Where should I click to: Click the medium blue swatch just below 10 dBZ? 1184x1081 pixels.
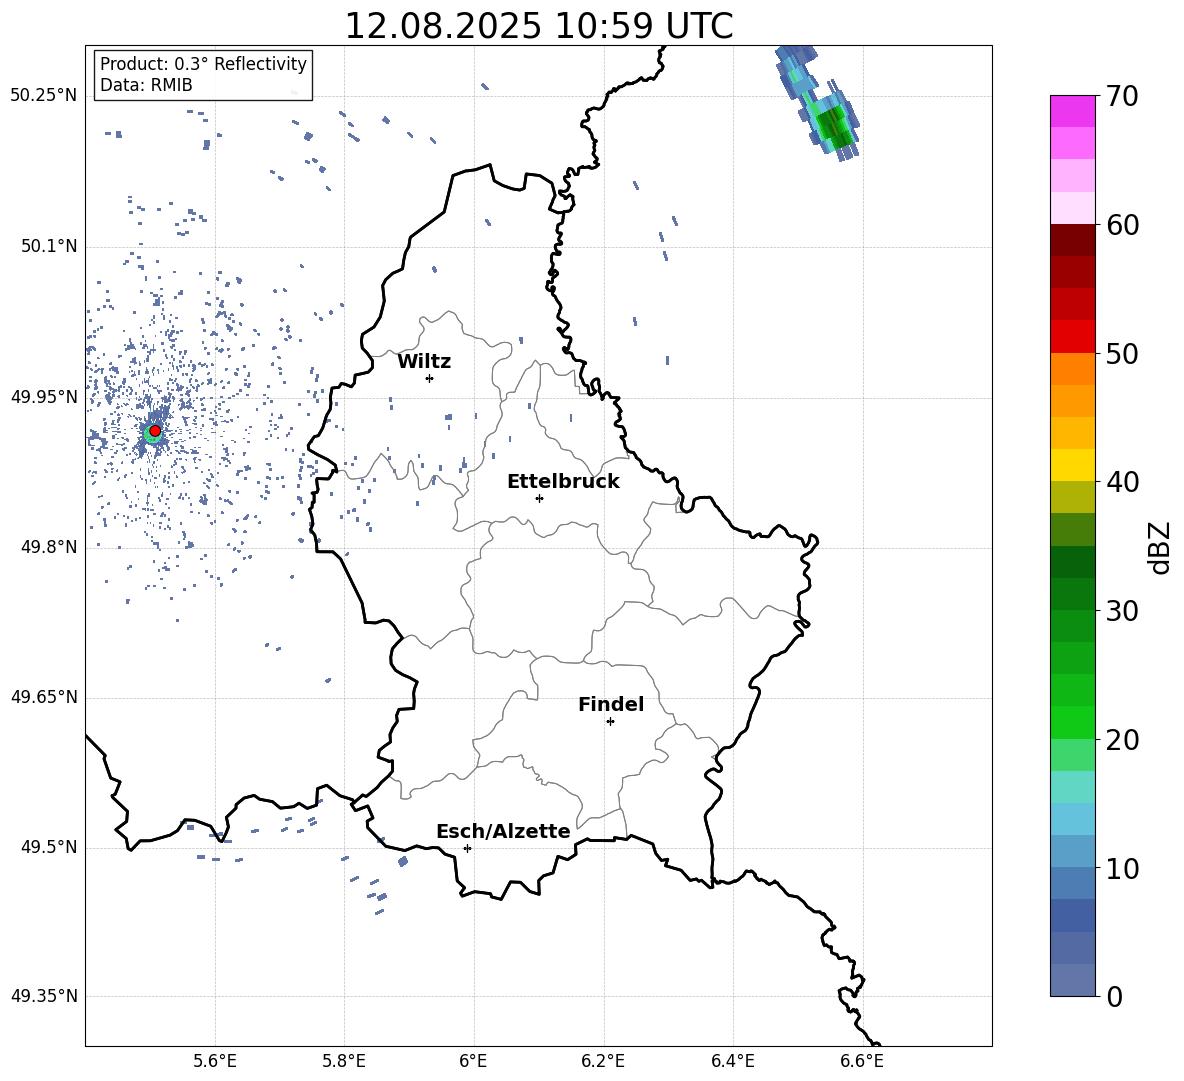tap(1072, 883)
